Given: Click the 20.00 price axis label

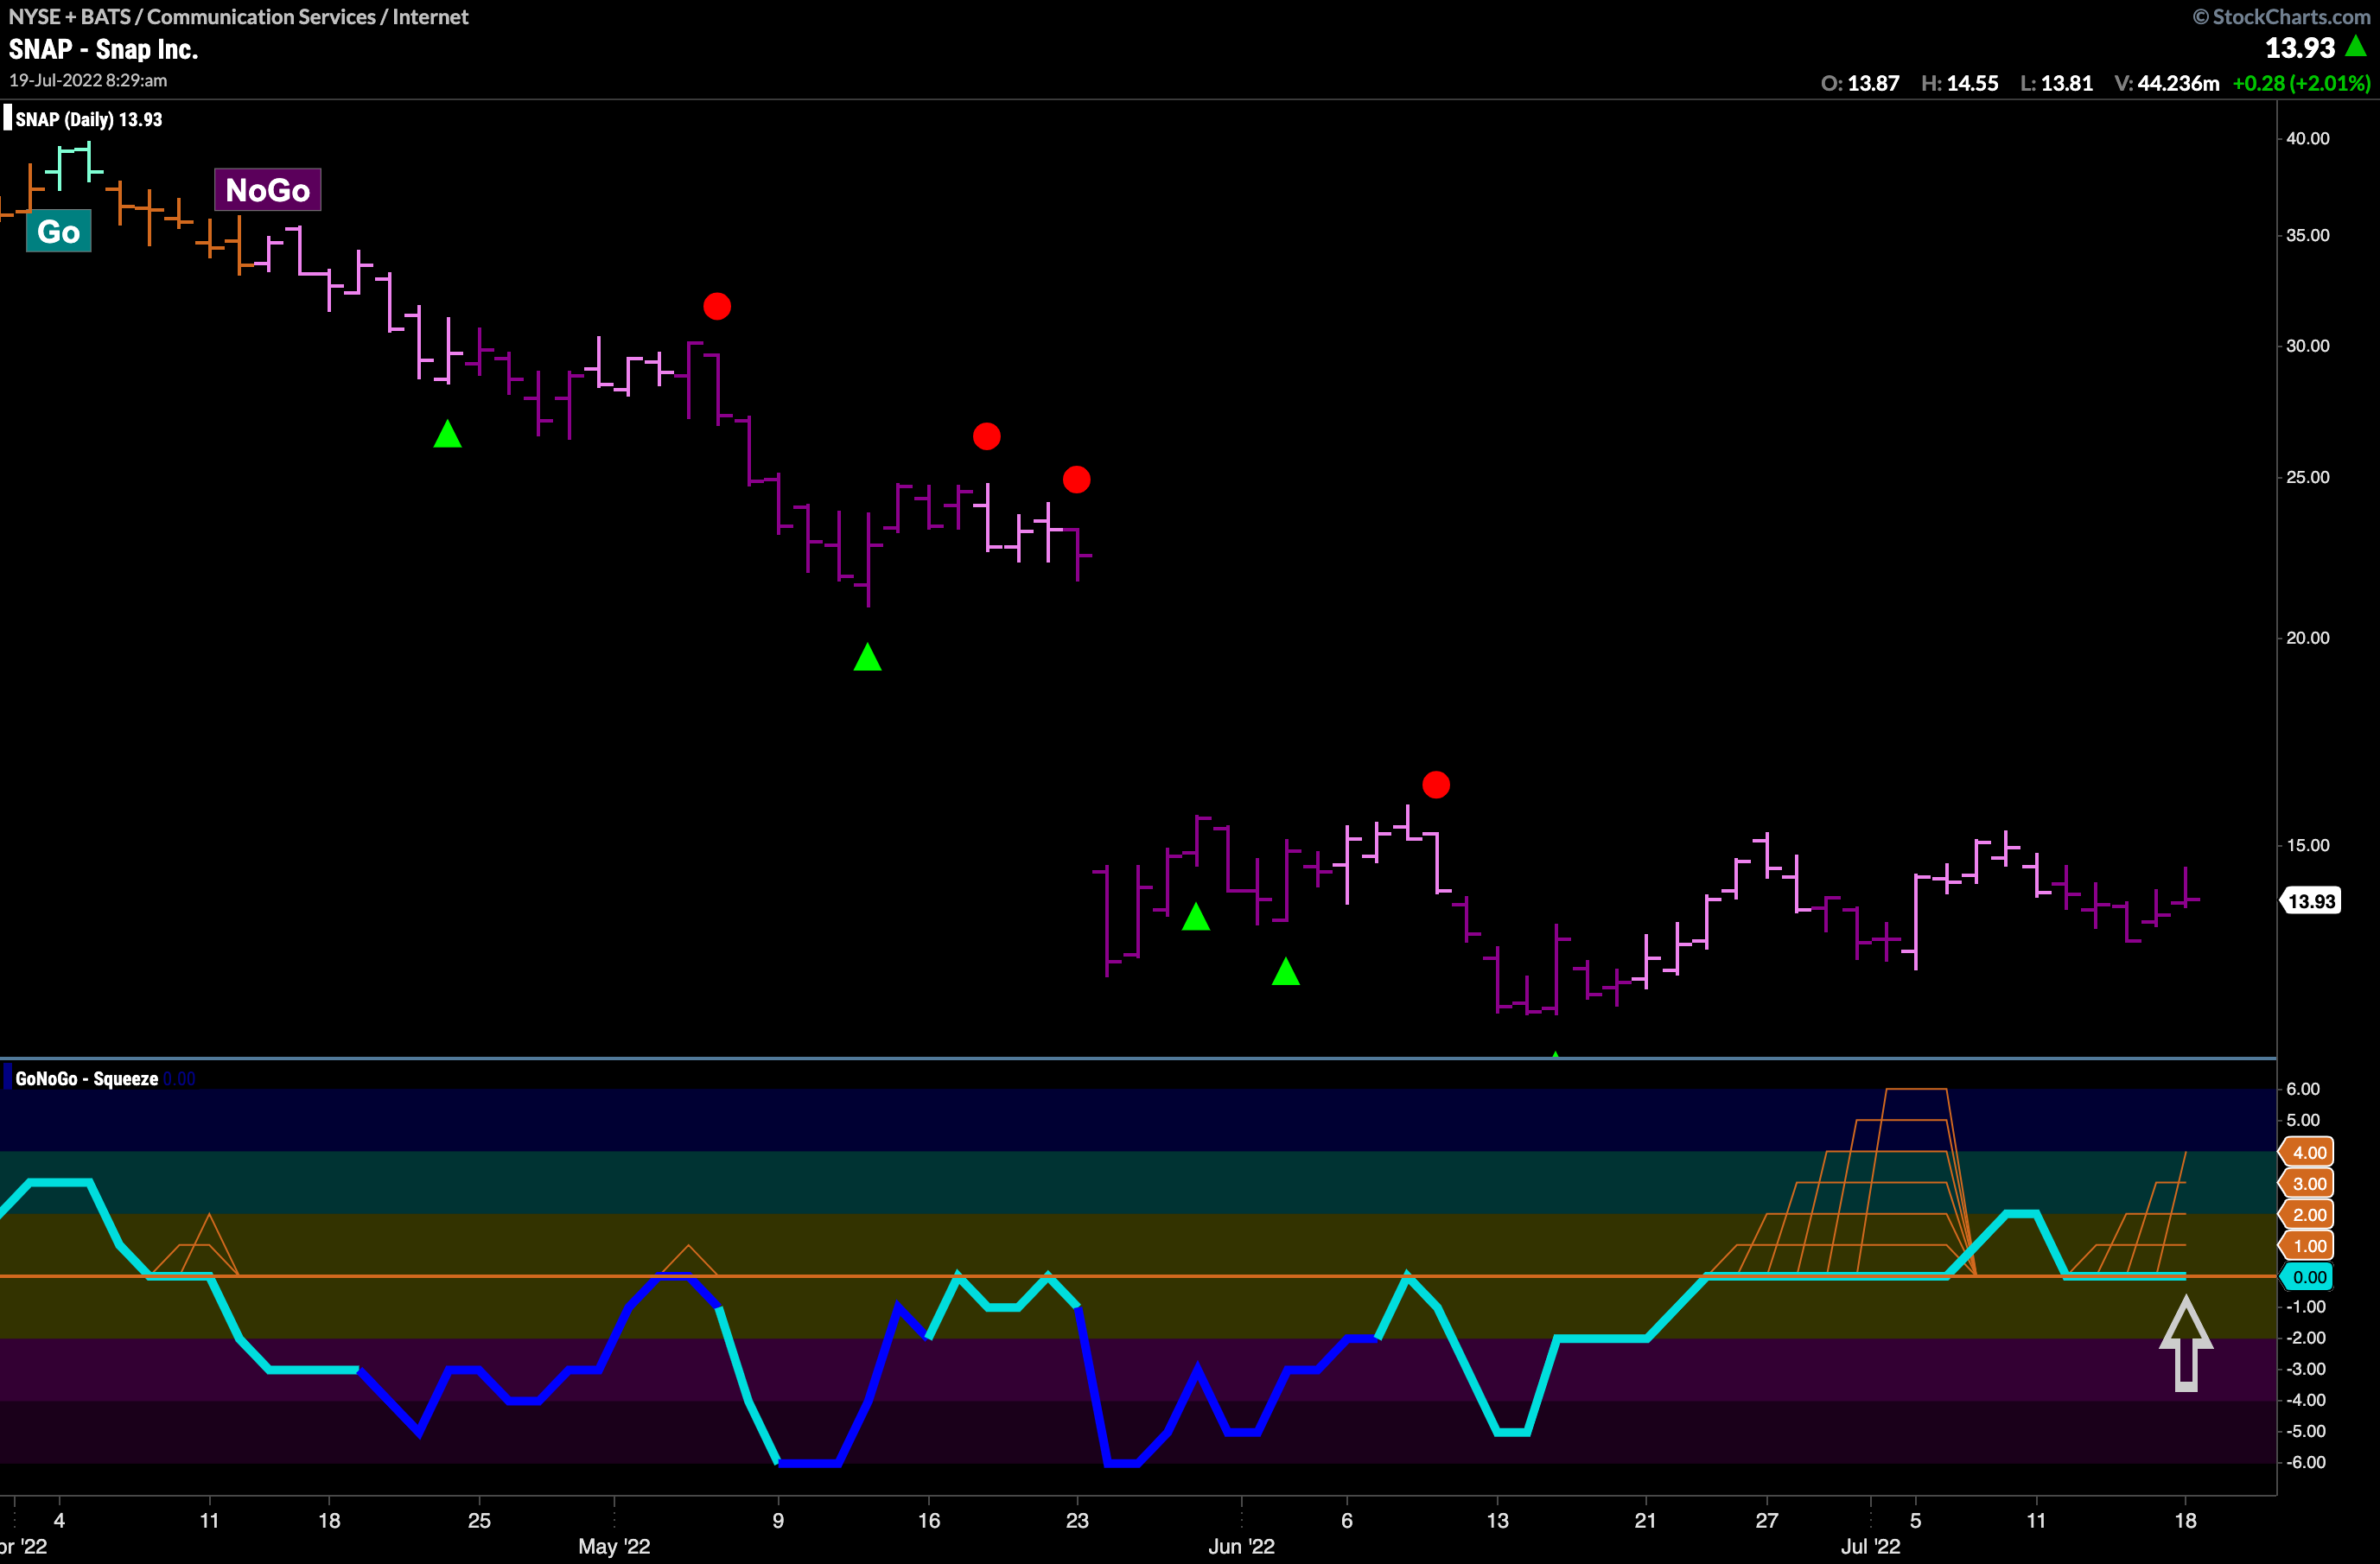Looking at the screenshot, I should pos(2307,638).
